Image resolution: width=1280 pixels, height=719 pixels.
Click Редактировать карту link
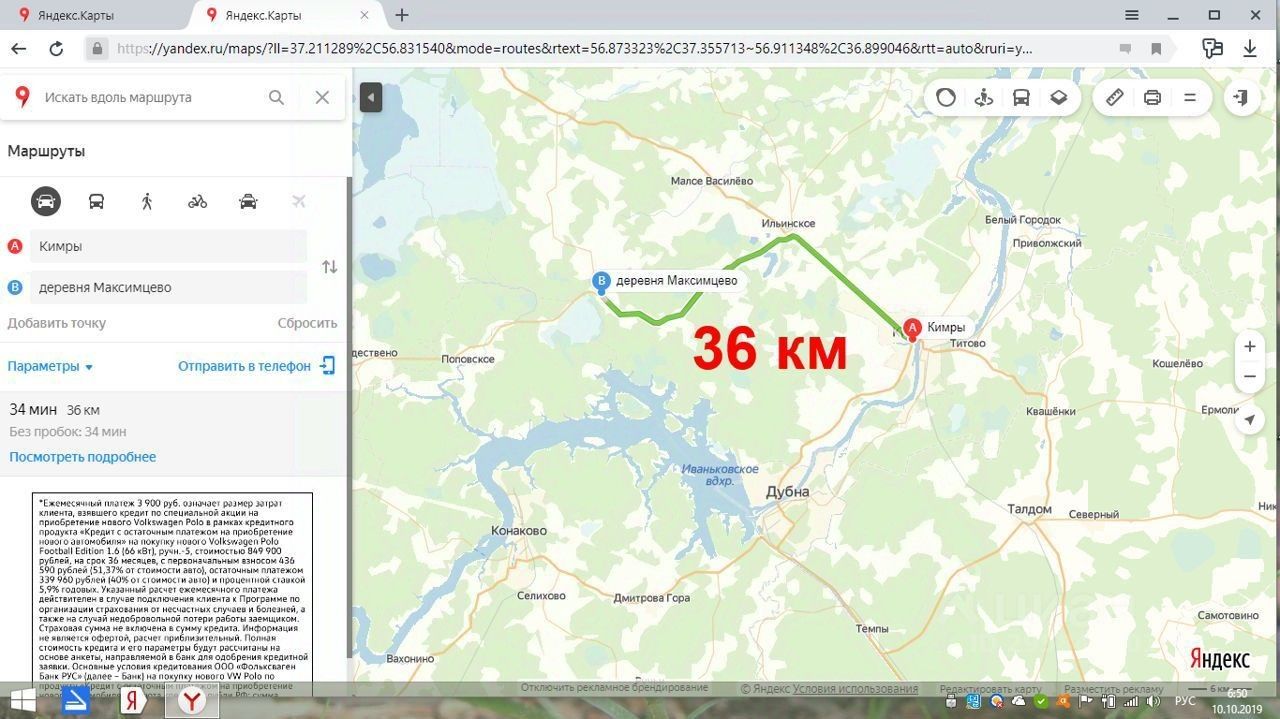(x=990, y=689)
